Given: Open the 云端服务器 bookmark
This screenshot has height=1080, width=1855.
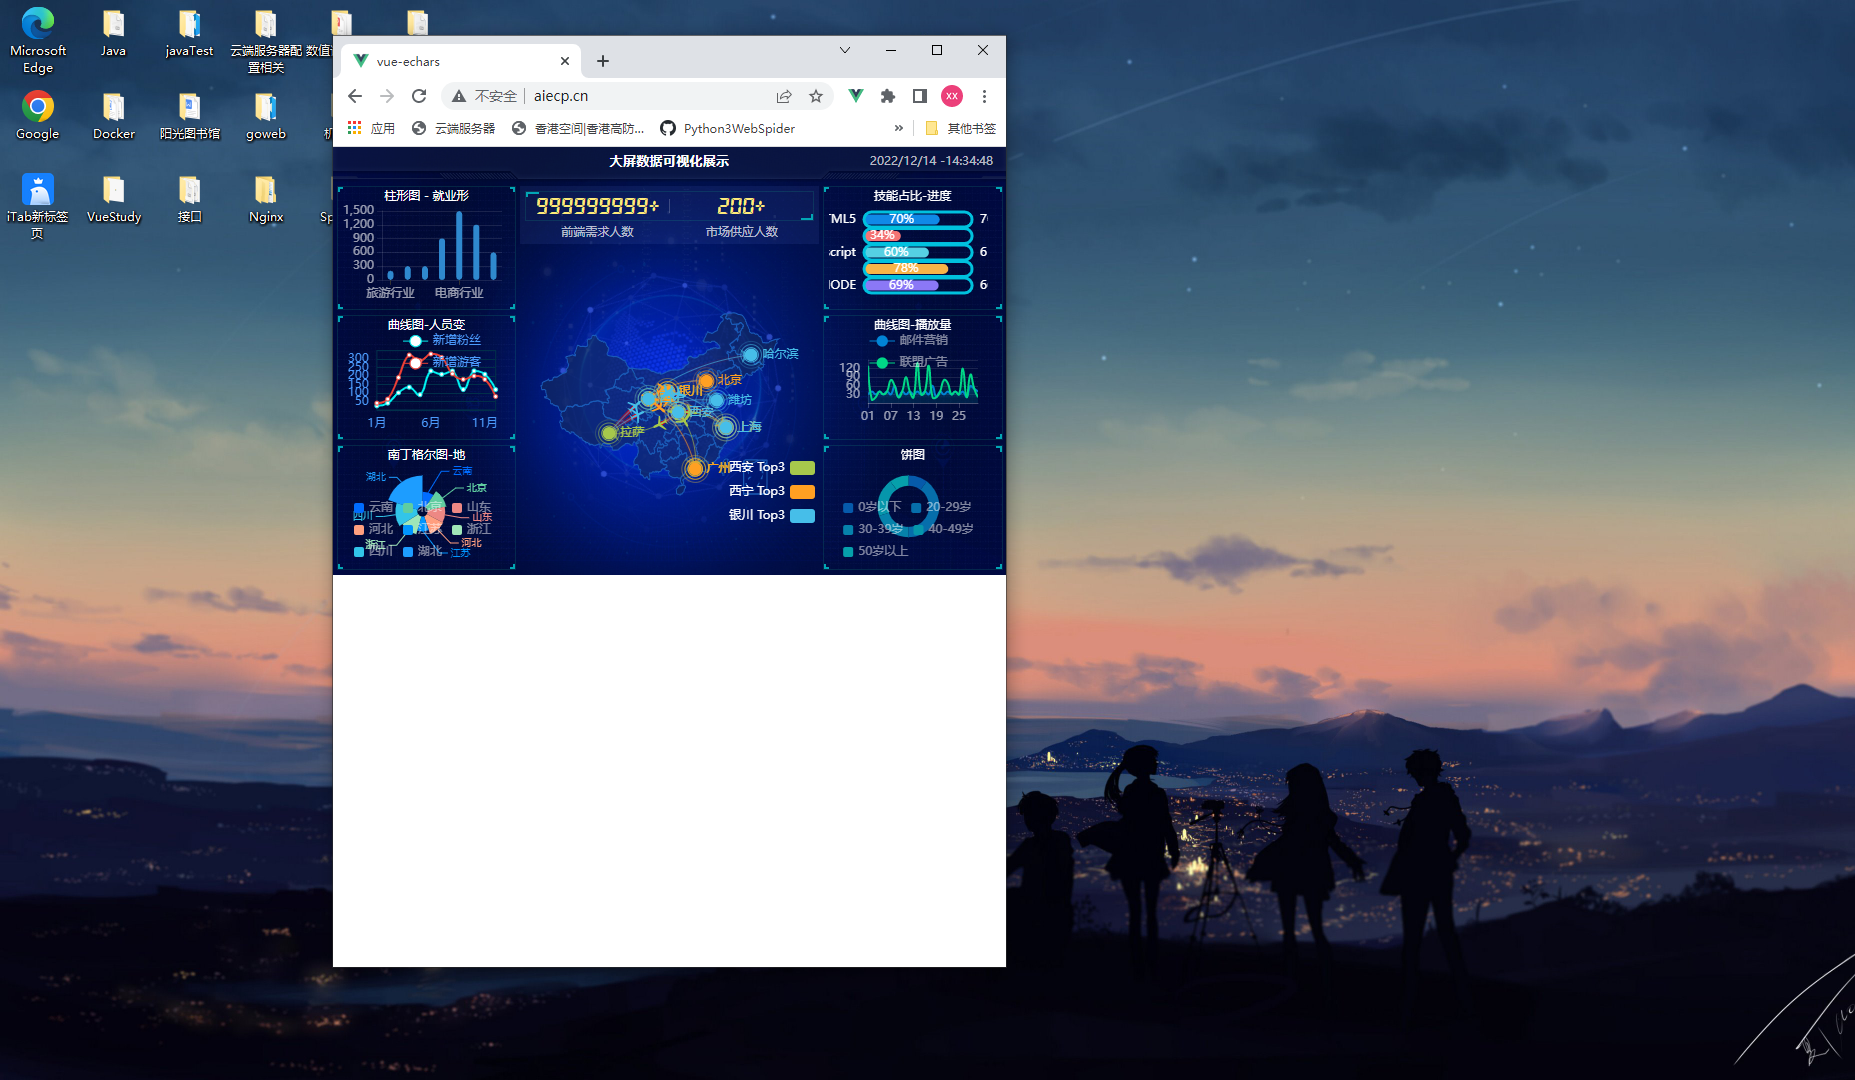Looking at the screenshot, I should tap(453, 128).
